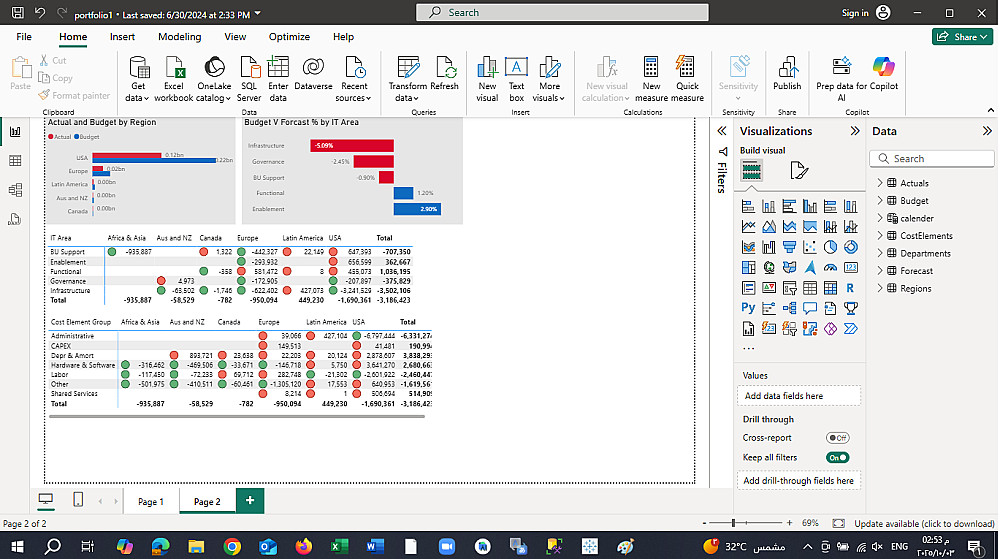The image size is (1000, 559).
Task: Click the Data pane search field
Action: (x=932, y=159)
